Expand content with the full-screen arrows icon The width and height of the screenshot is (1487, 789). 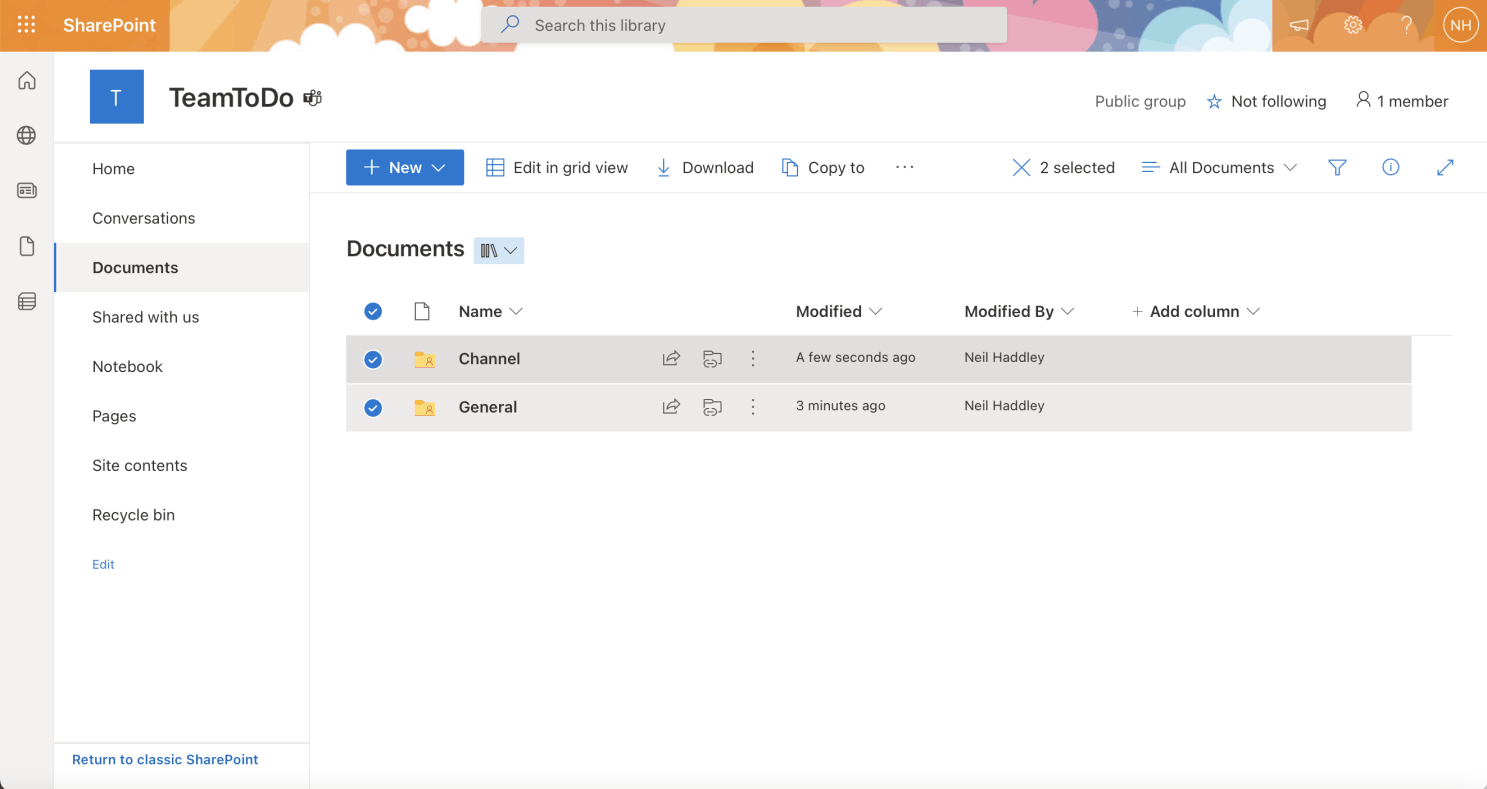pyautogui.click(x=1444, y=168)
